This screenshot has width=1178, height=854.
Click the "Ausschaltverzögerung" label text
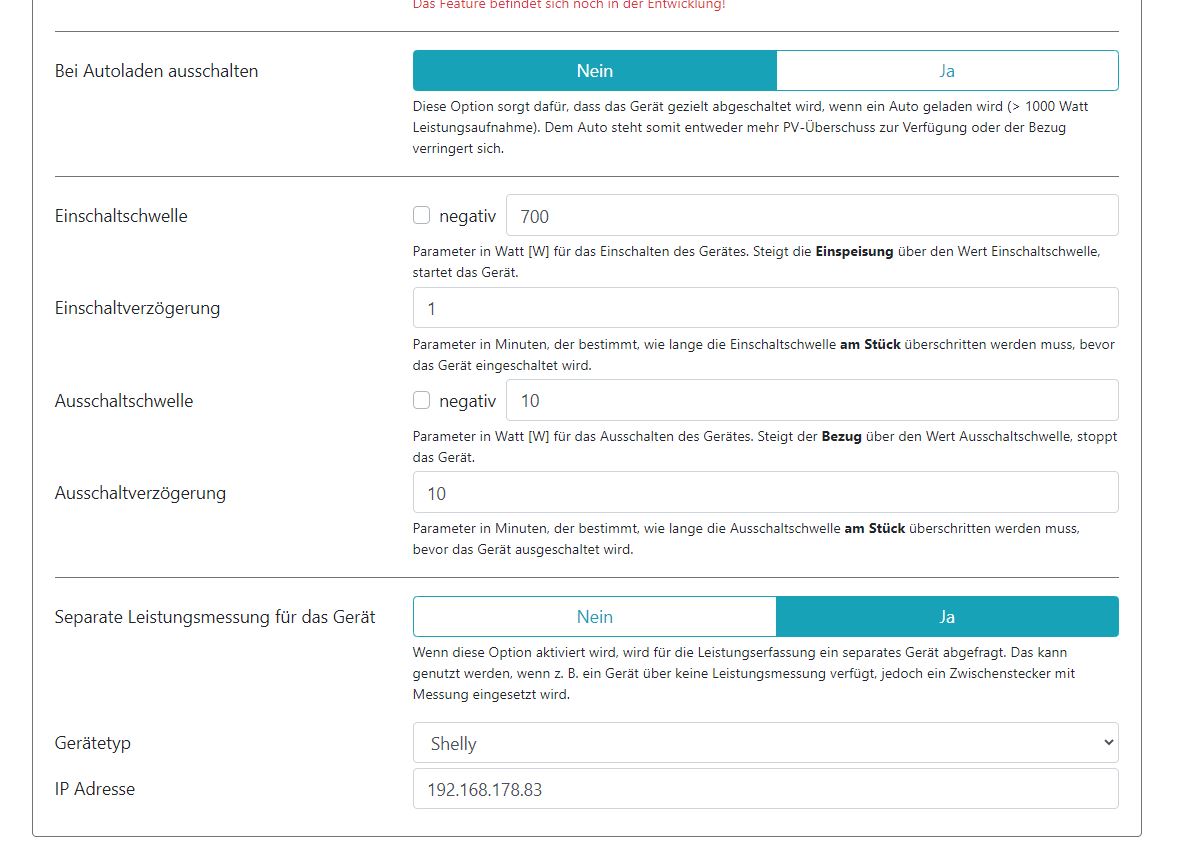(x=140, y=493)
